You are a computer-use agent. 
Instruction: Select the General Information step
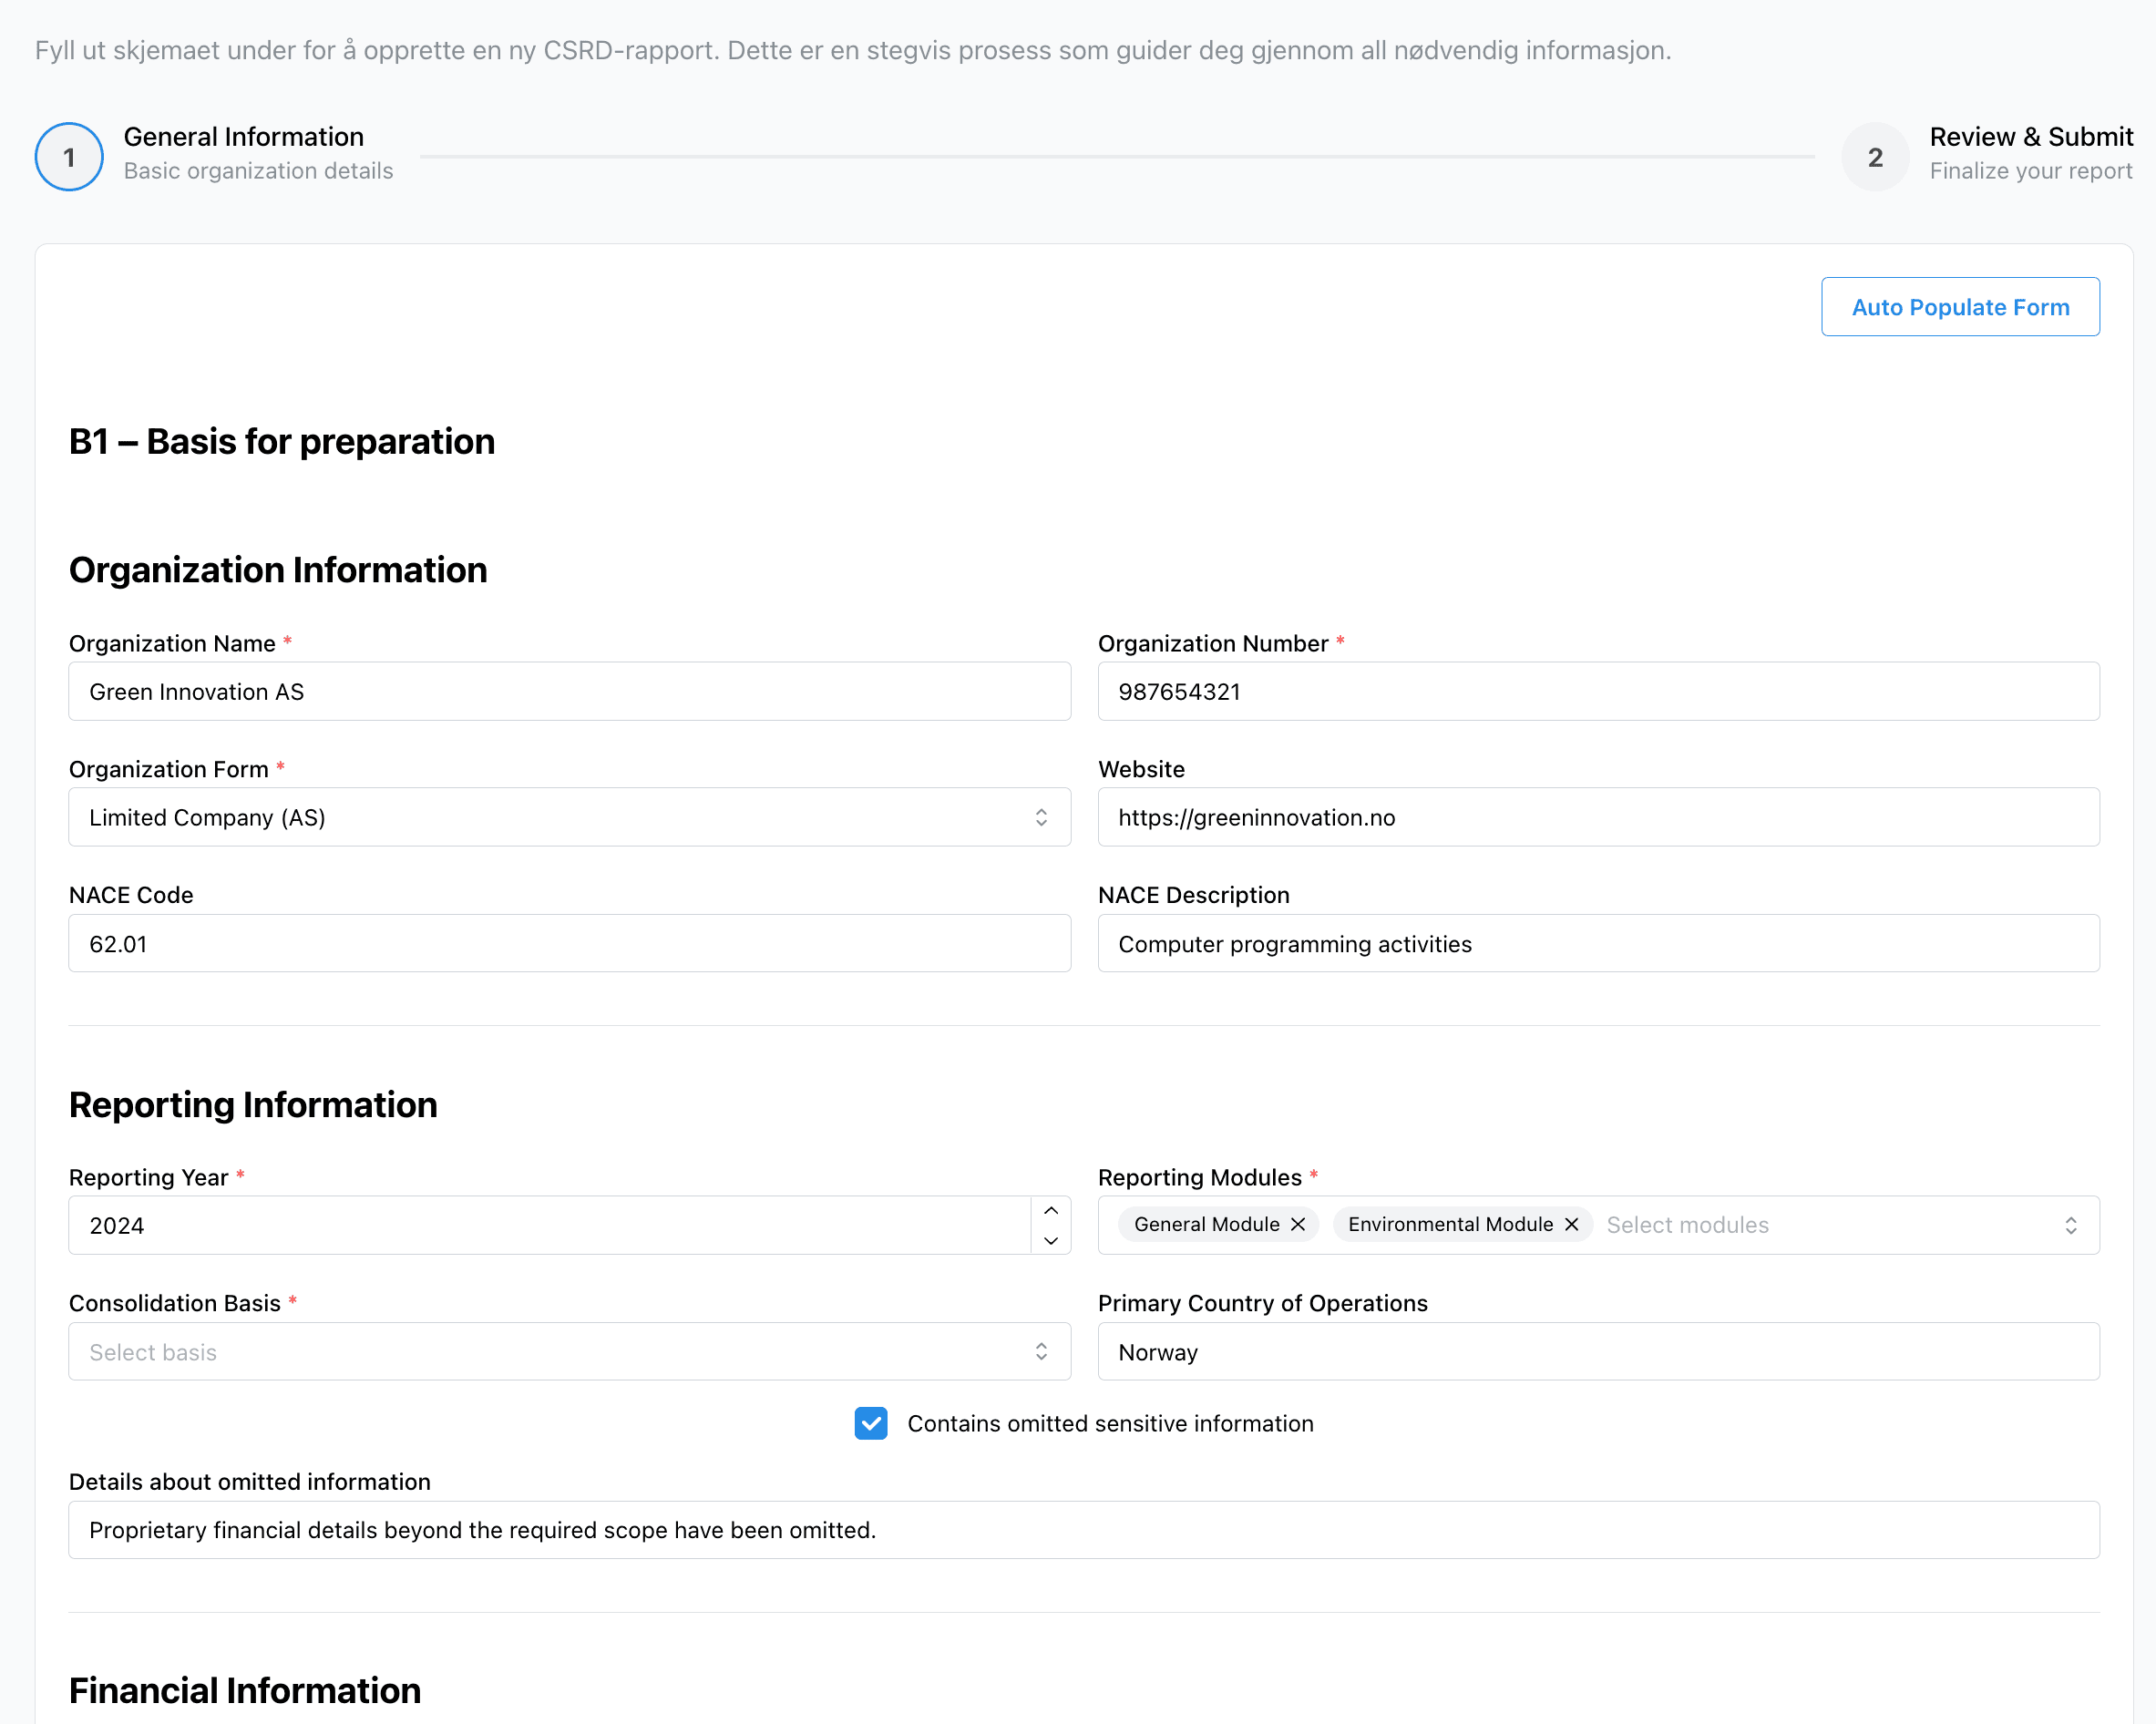coord(243,136)
